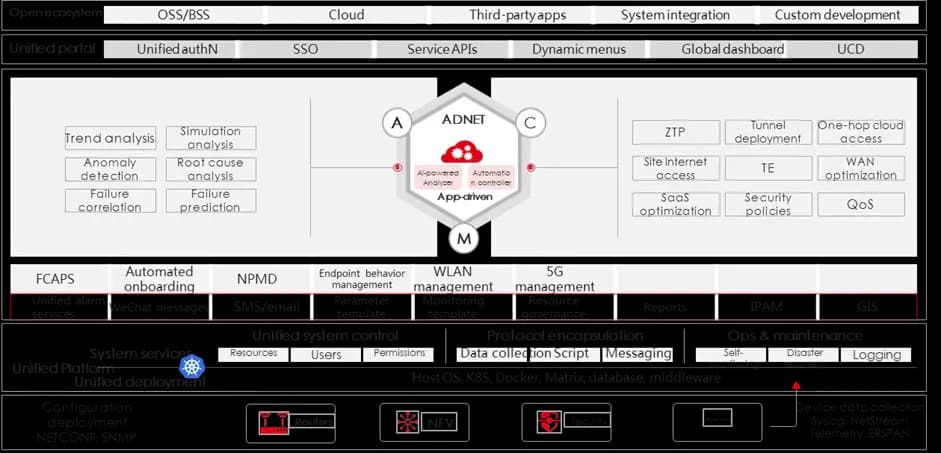This screenshot has width=941, height=453.
Task: Click Anomaly detection
Action: (110, 169)
